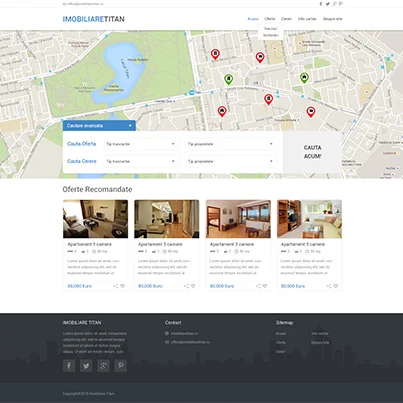Choose Inchirieri from the Oferte submenu
The height and width of the screenshot is (403, 403).
271,35
